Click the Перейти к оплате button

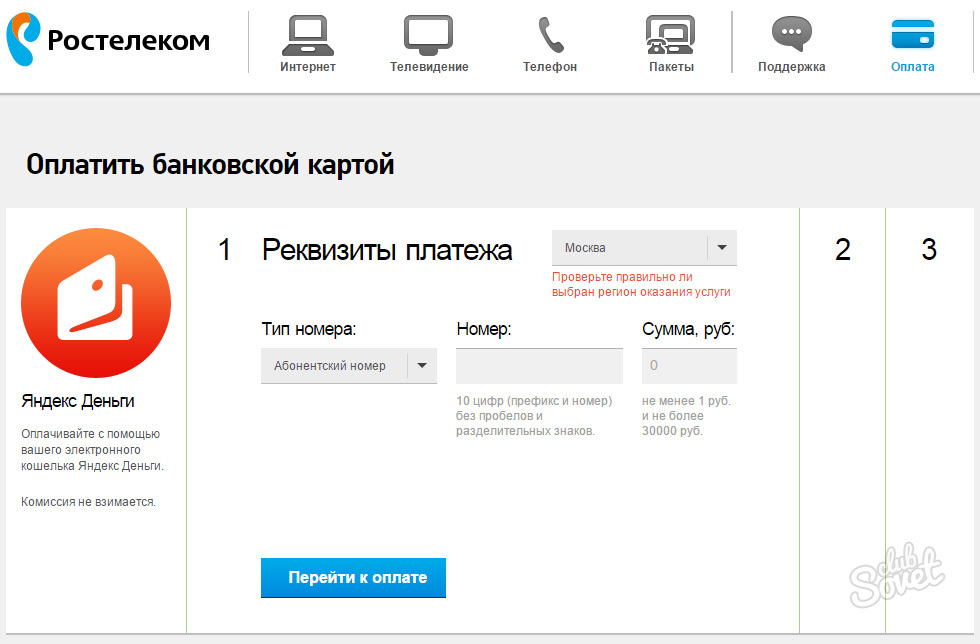[353, 578]
